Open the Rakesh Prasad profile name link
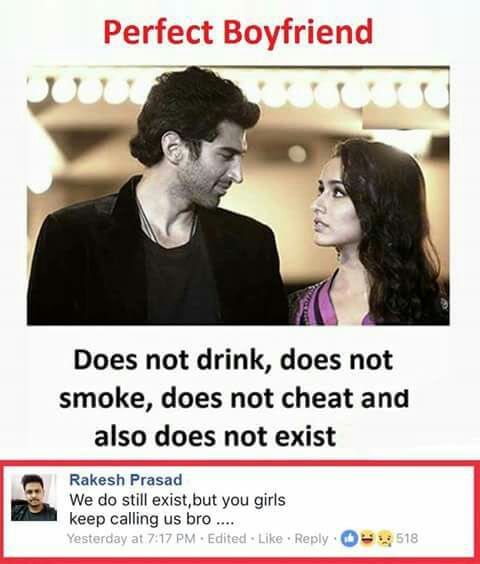 [126, 479]
